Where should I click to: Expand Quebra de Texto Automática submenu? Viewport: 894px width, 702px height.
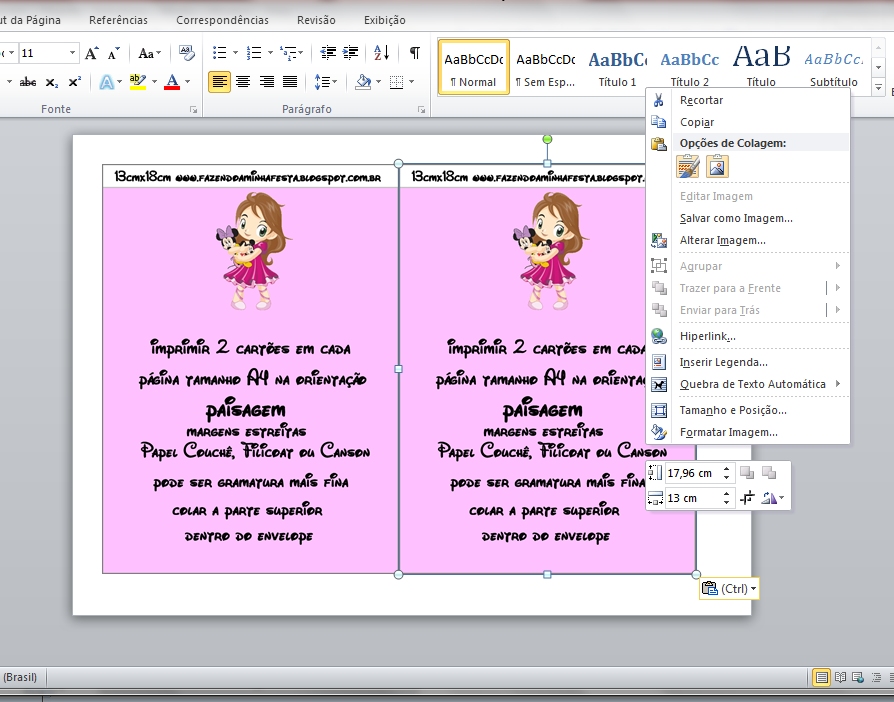[x=747, y=384]
